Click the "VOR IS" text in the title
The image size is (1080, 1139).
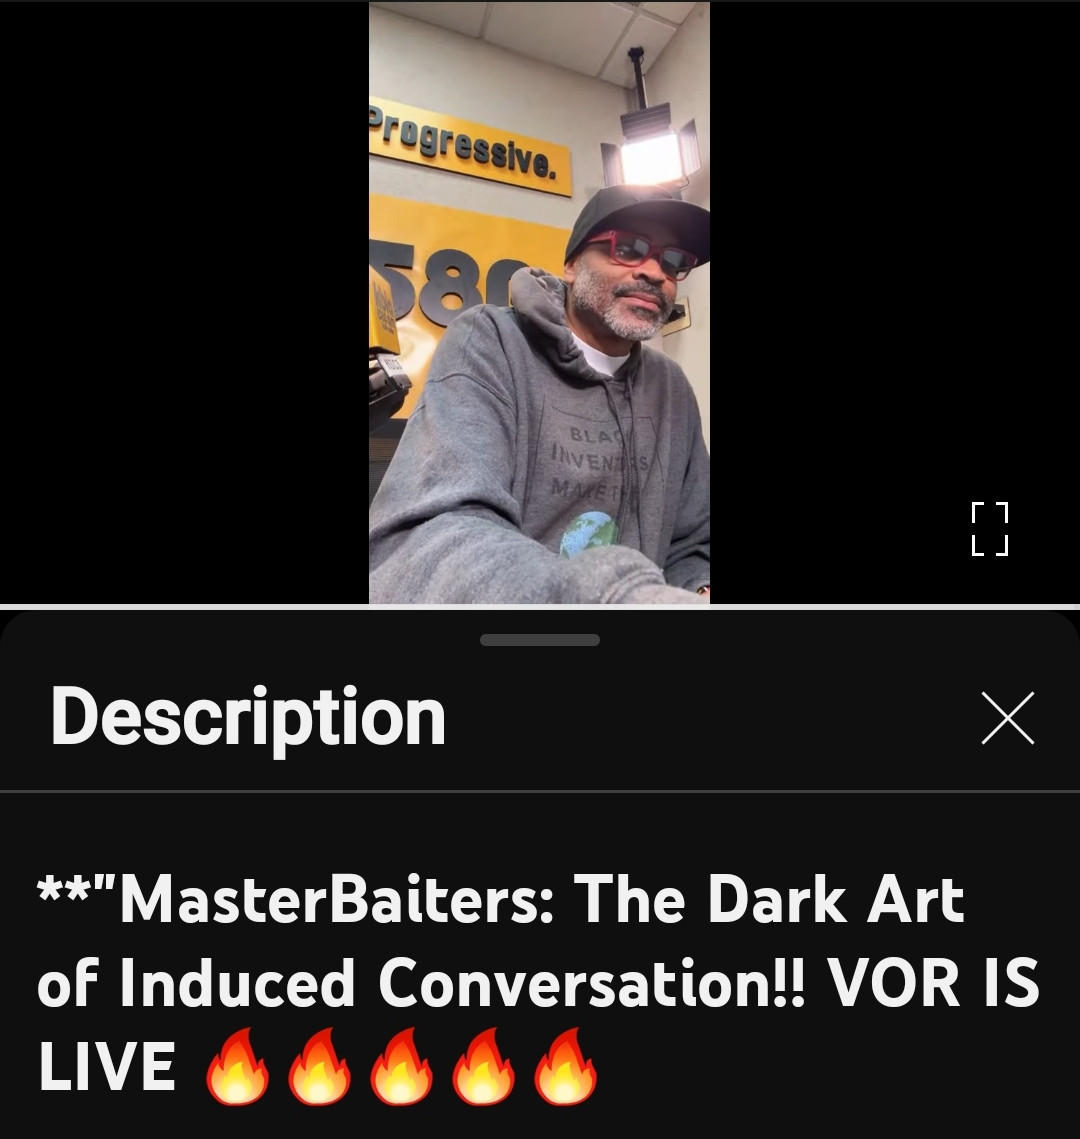[933, 983]
